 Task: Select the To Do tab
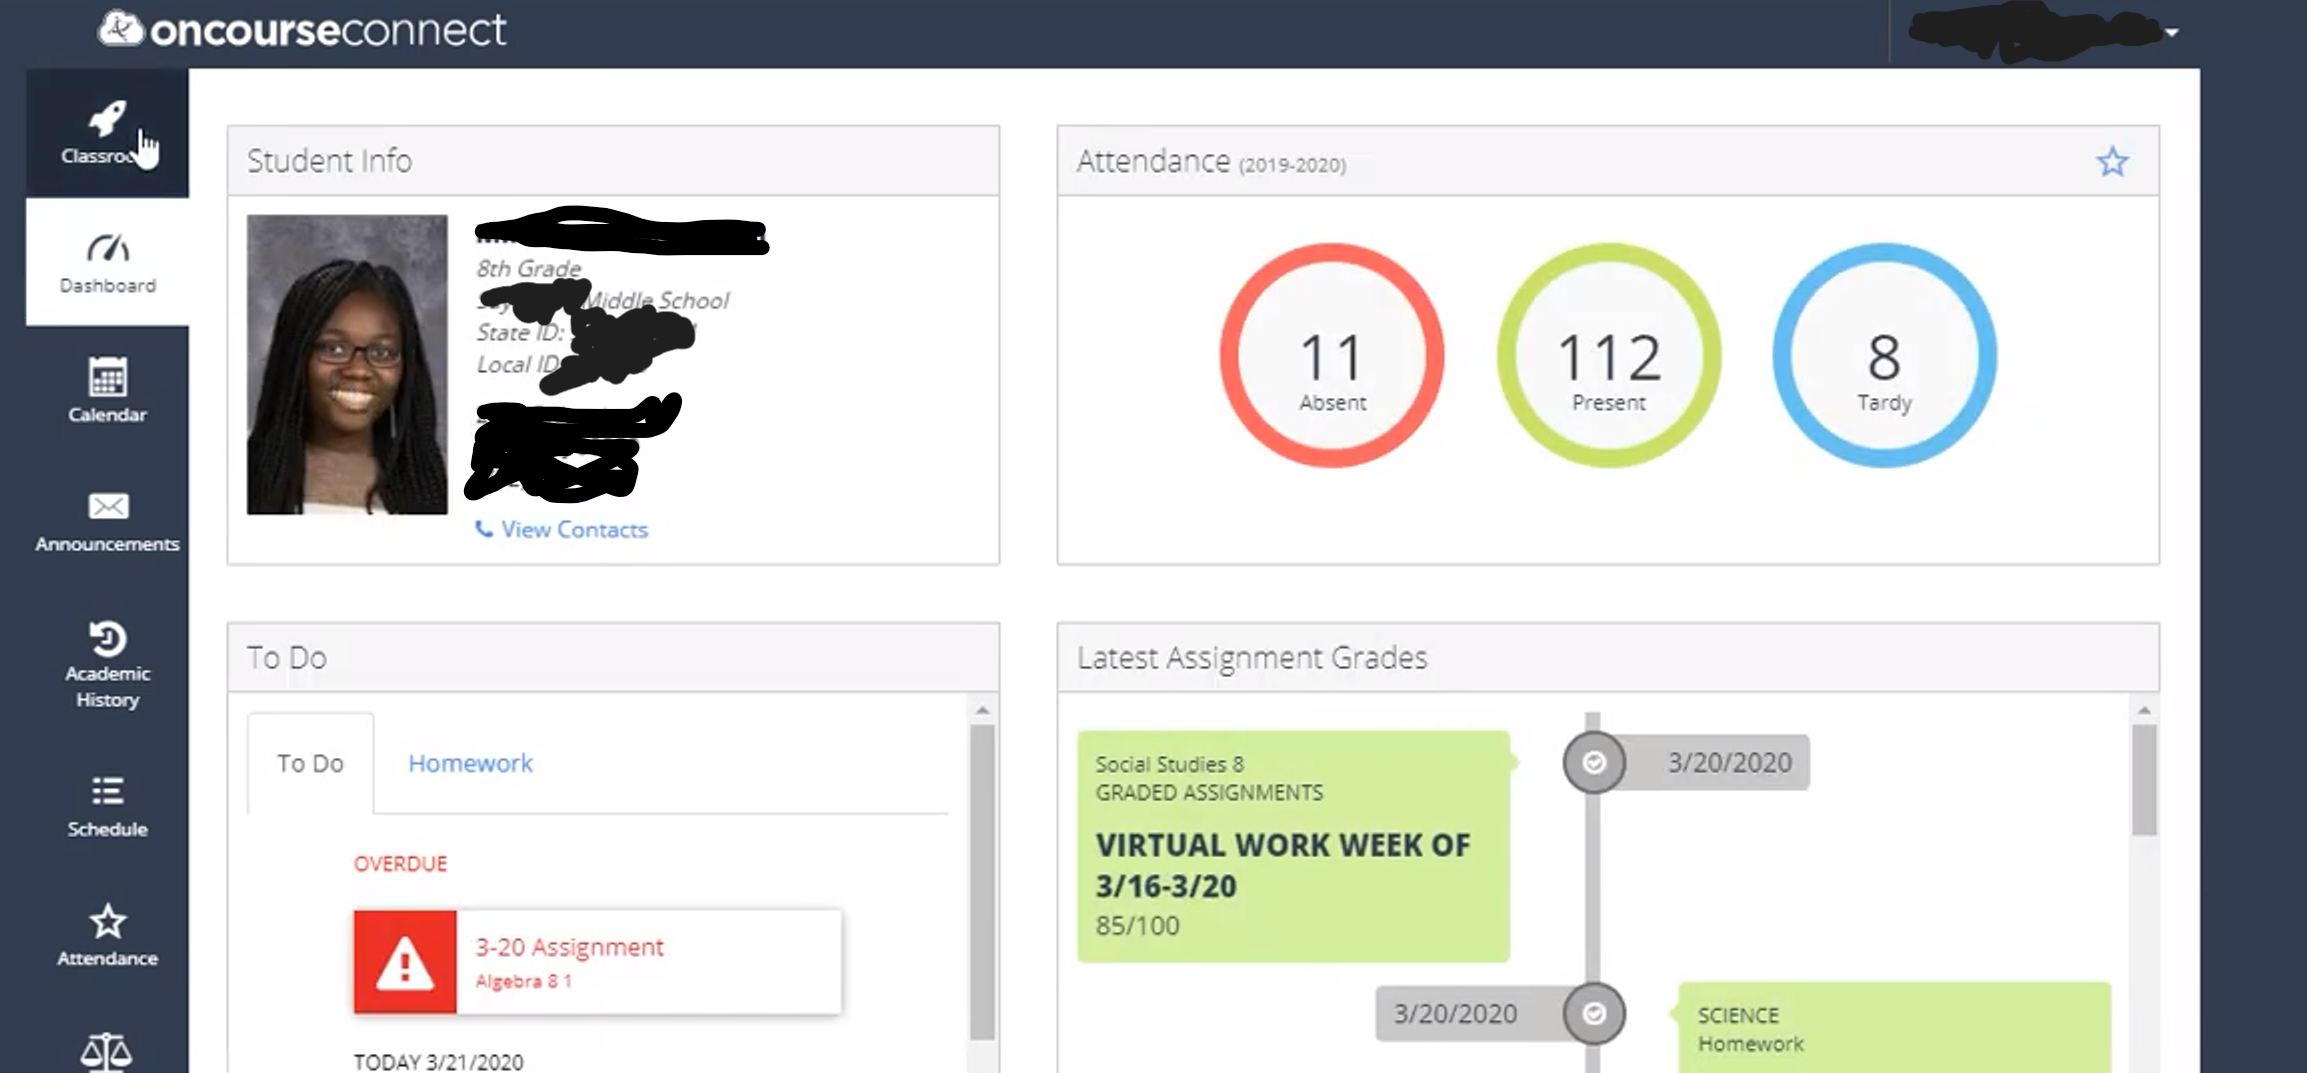click(310, 763)
